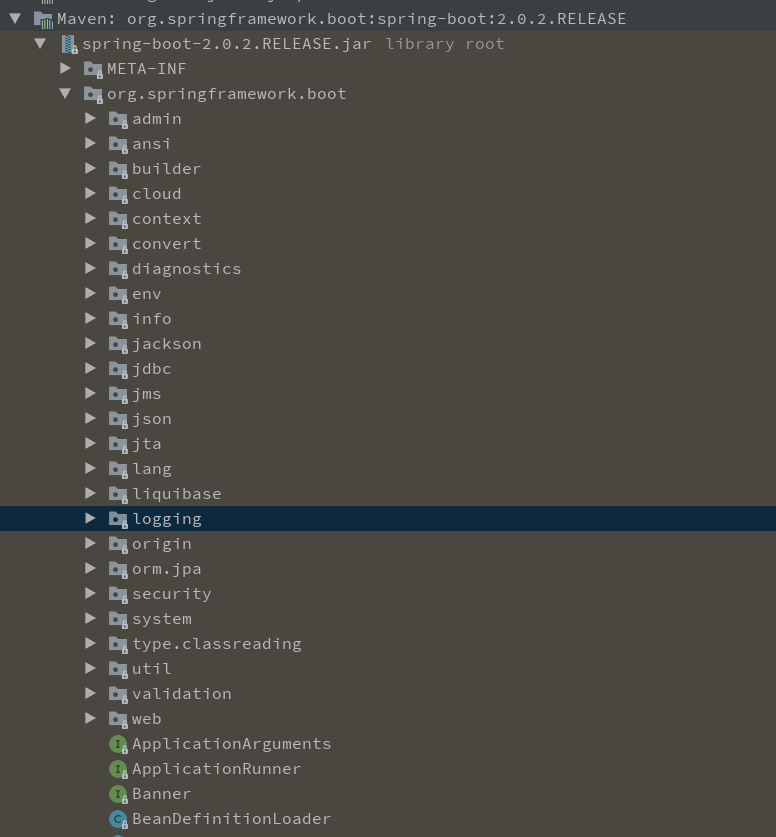Select the highlighted logging package row

click(166, 518)
